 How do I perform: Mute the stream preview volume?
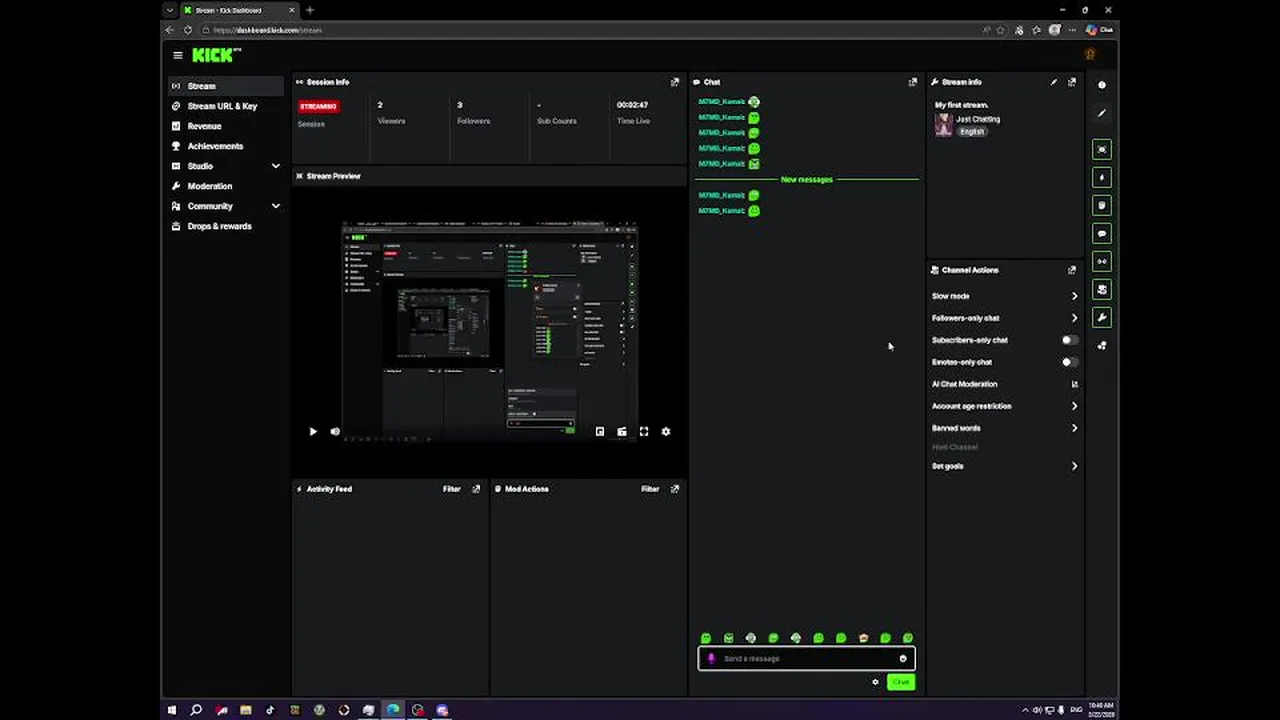[335, 432]
